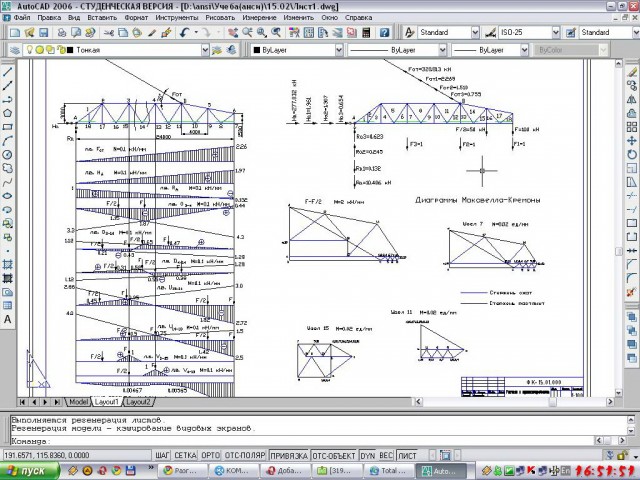Open the Layer Properties Manager icon
This screenshot has width=640, height=480.
click(15, 50)
